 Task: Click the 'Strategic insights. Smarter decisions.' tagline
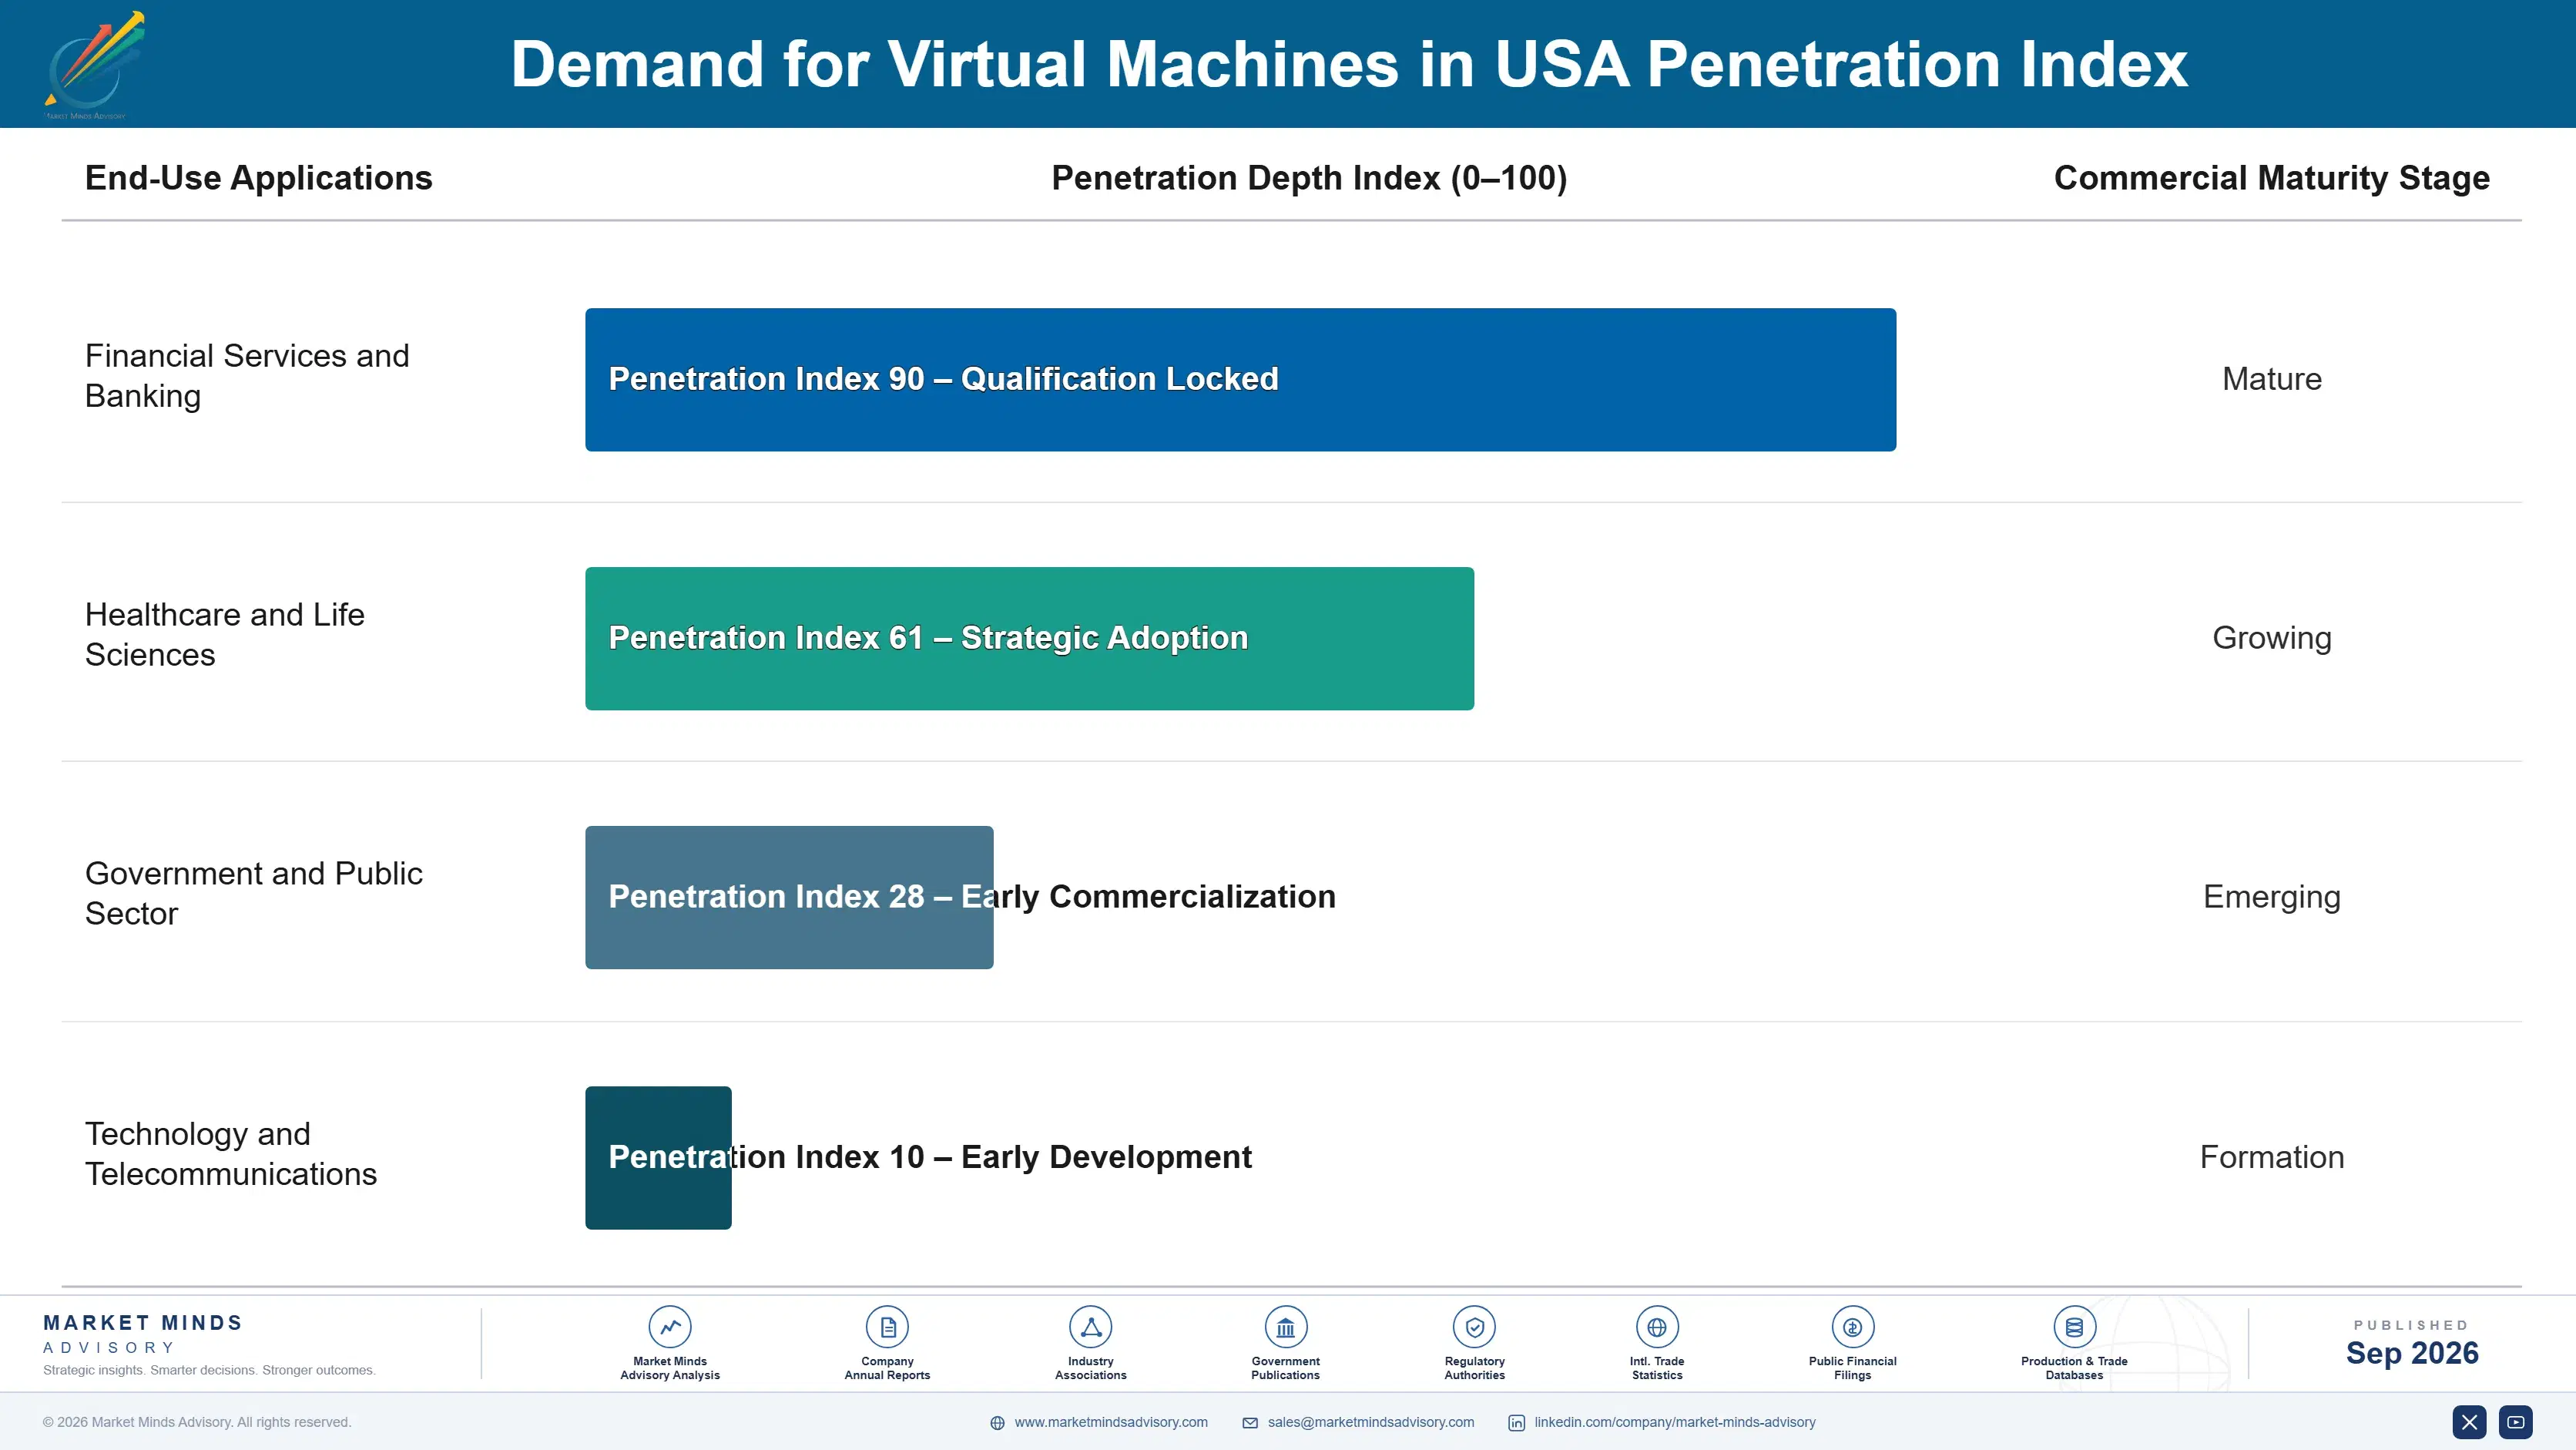209,1370
